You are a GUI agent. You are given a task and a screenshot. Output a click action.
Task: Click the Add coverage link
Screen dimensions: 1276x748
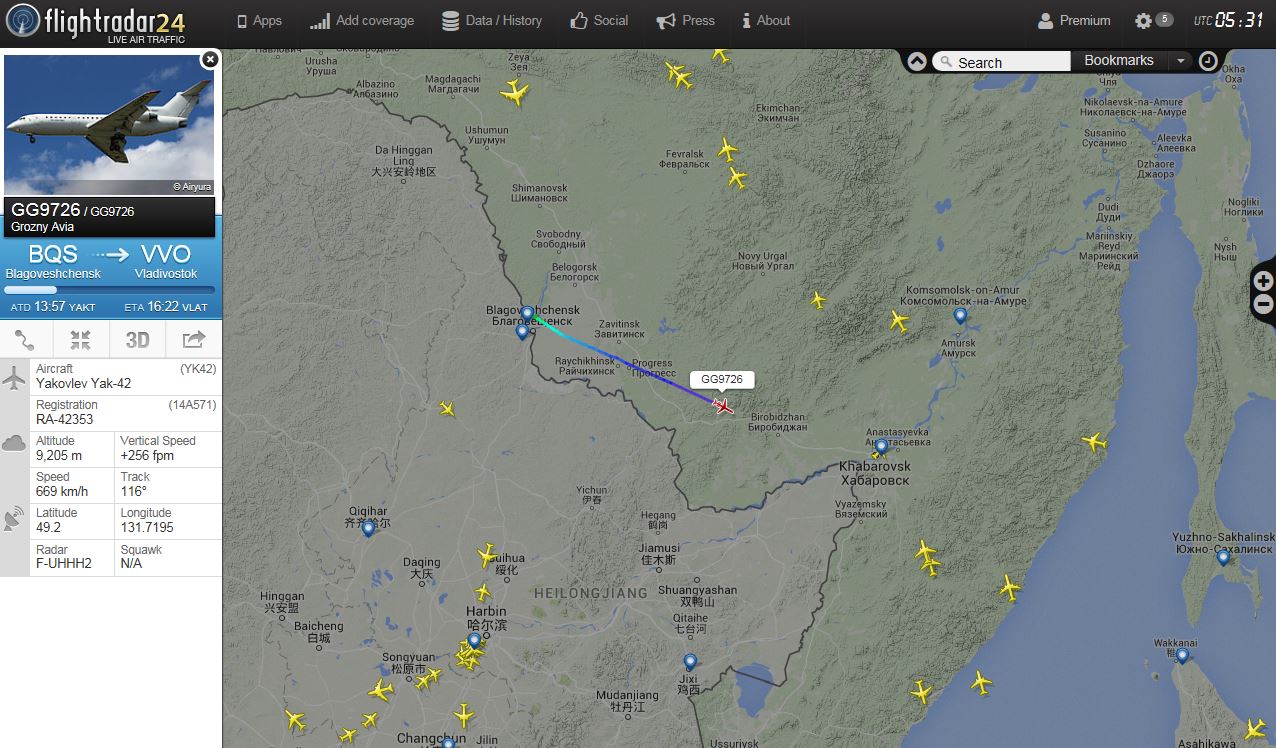point(361,20)
